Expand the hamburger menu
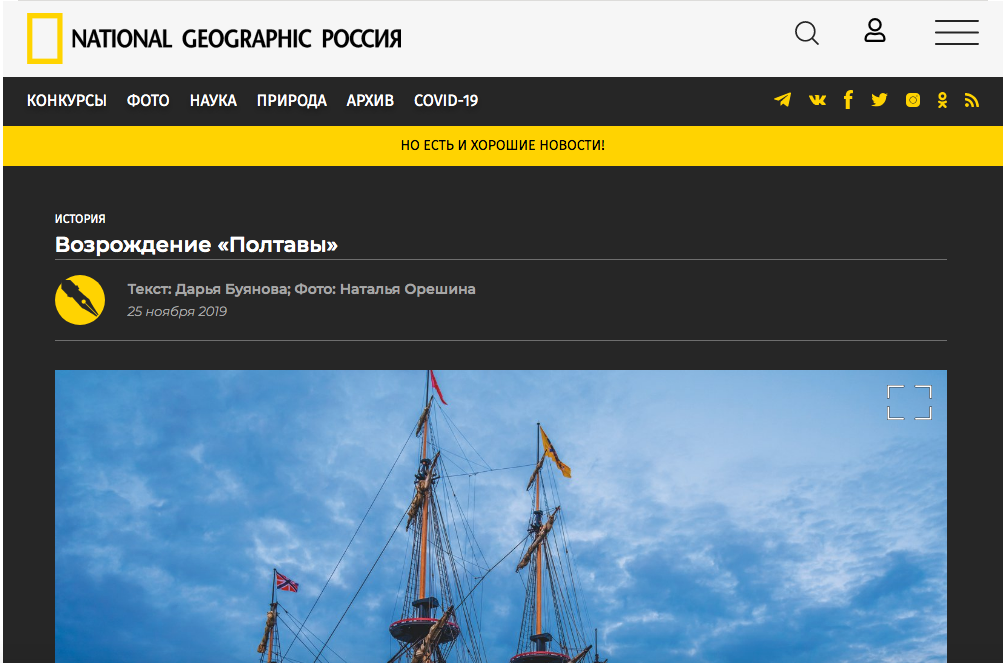This screenshot has height=663, width=1003. [x=956, y=32]
